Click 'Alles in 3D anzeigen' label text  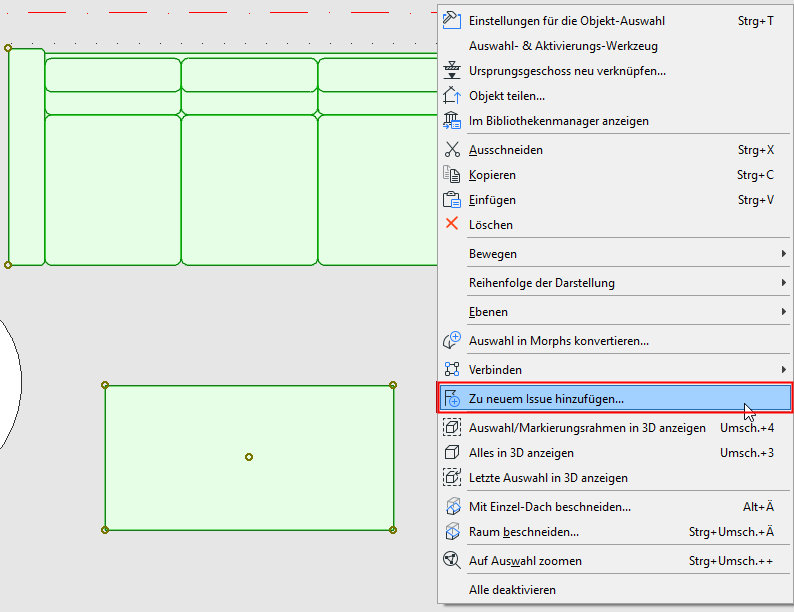coord(521,453)
